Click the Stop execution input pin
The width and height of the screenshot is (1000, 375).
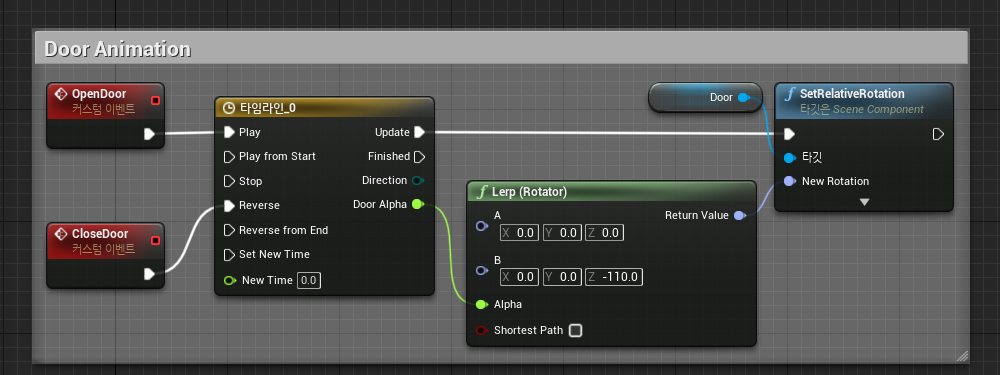(x=230, y=181)
